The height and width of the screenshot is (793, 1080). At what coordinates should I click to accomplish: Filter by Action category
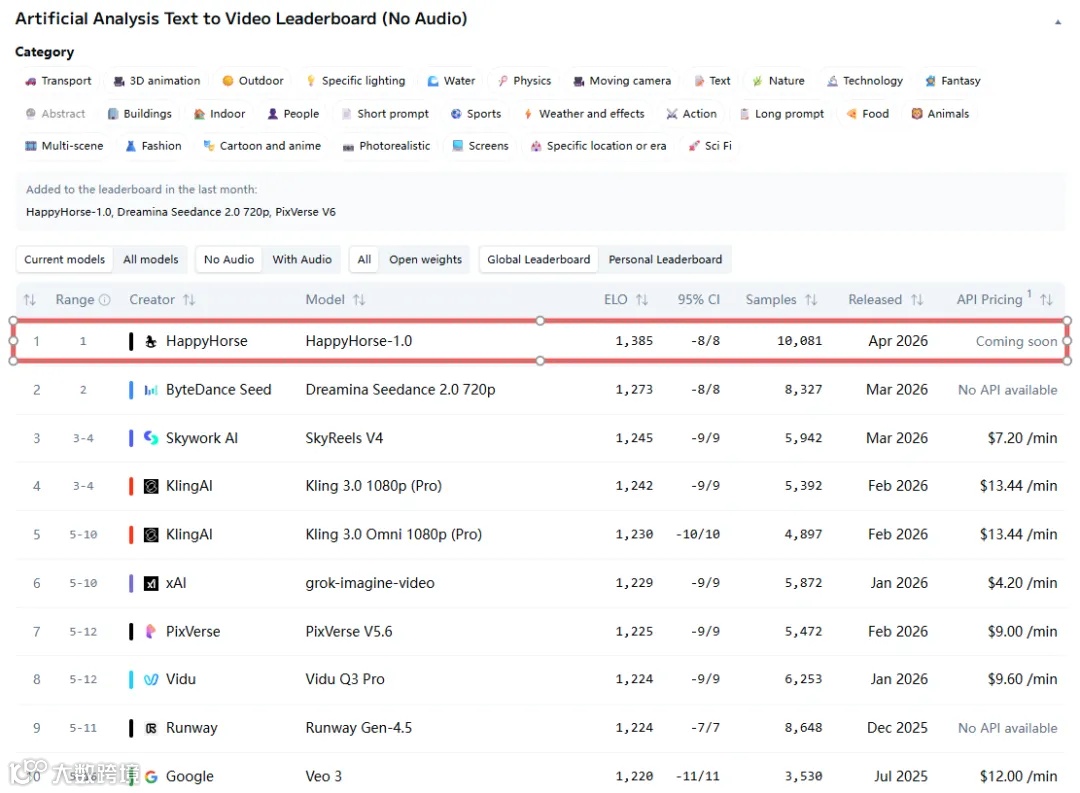click(x=692, y=114)
